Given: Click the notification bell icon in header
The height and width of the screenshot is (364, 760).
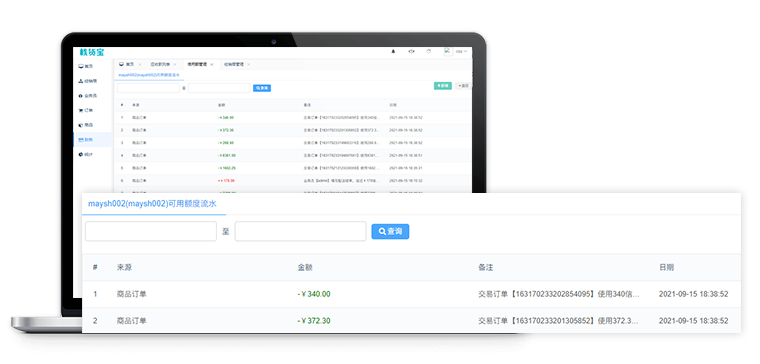Looking at the screenshot, I should (x=393, y=51).
